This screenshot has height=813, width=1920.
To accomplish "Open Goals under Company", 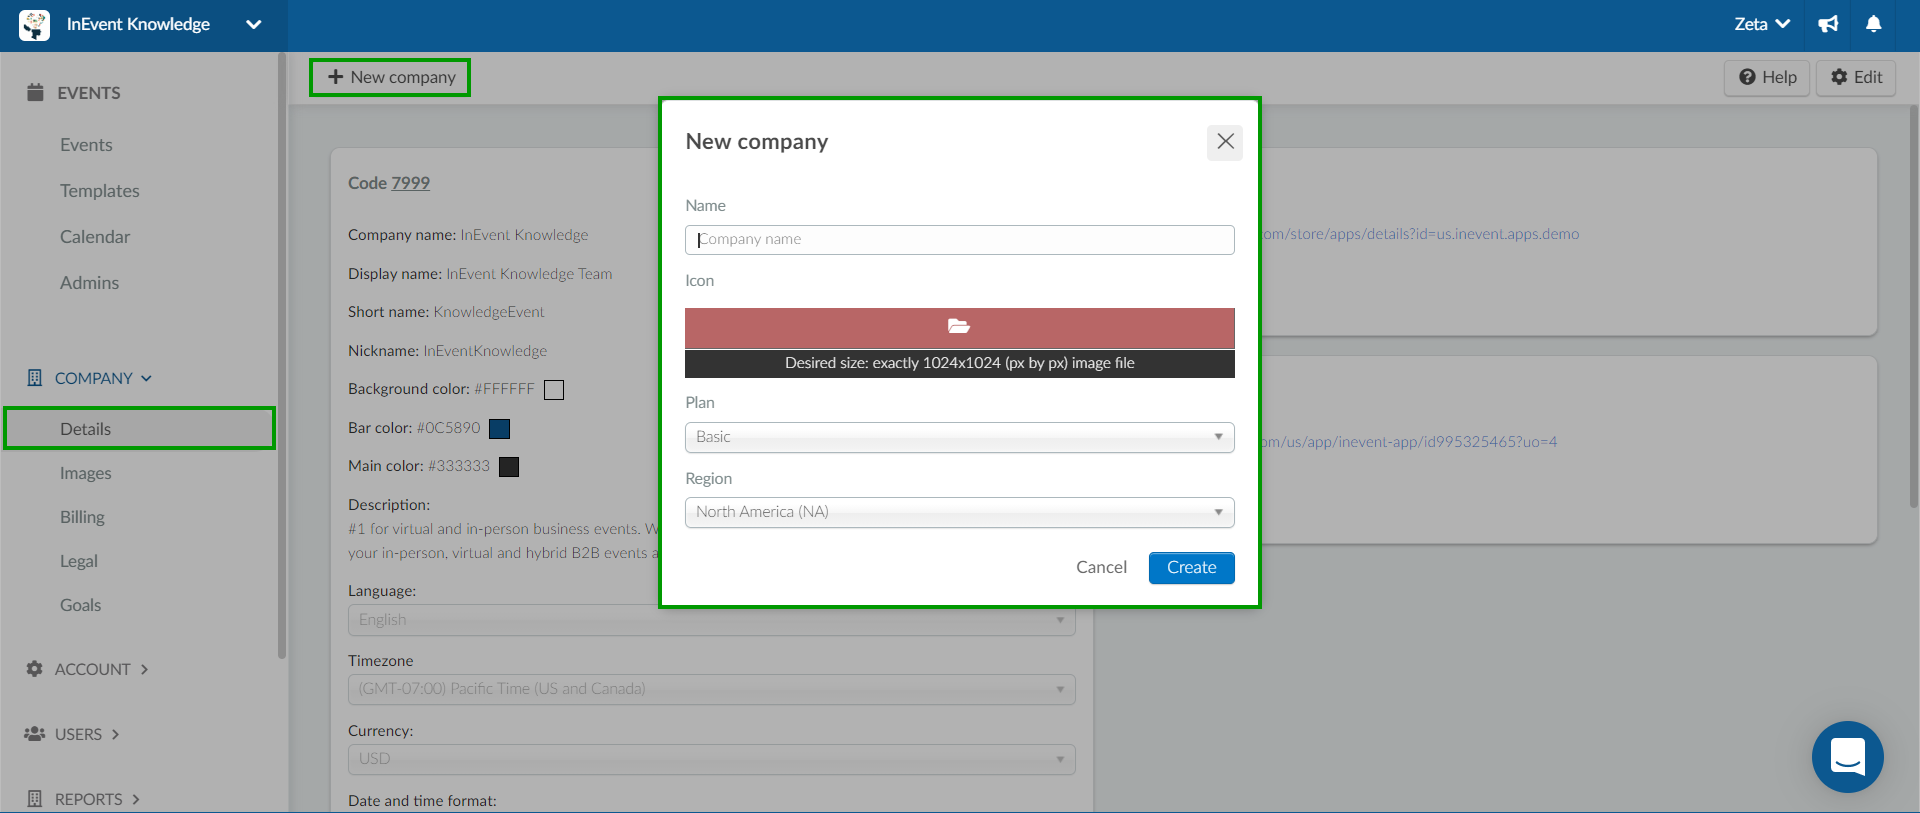I will [x=80, y=605].
